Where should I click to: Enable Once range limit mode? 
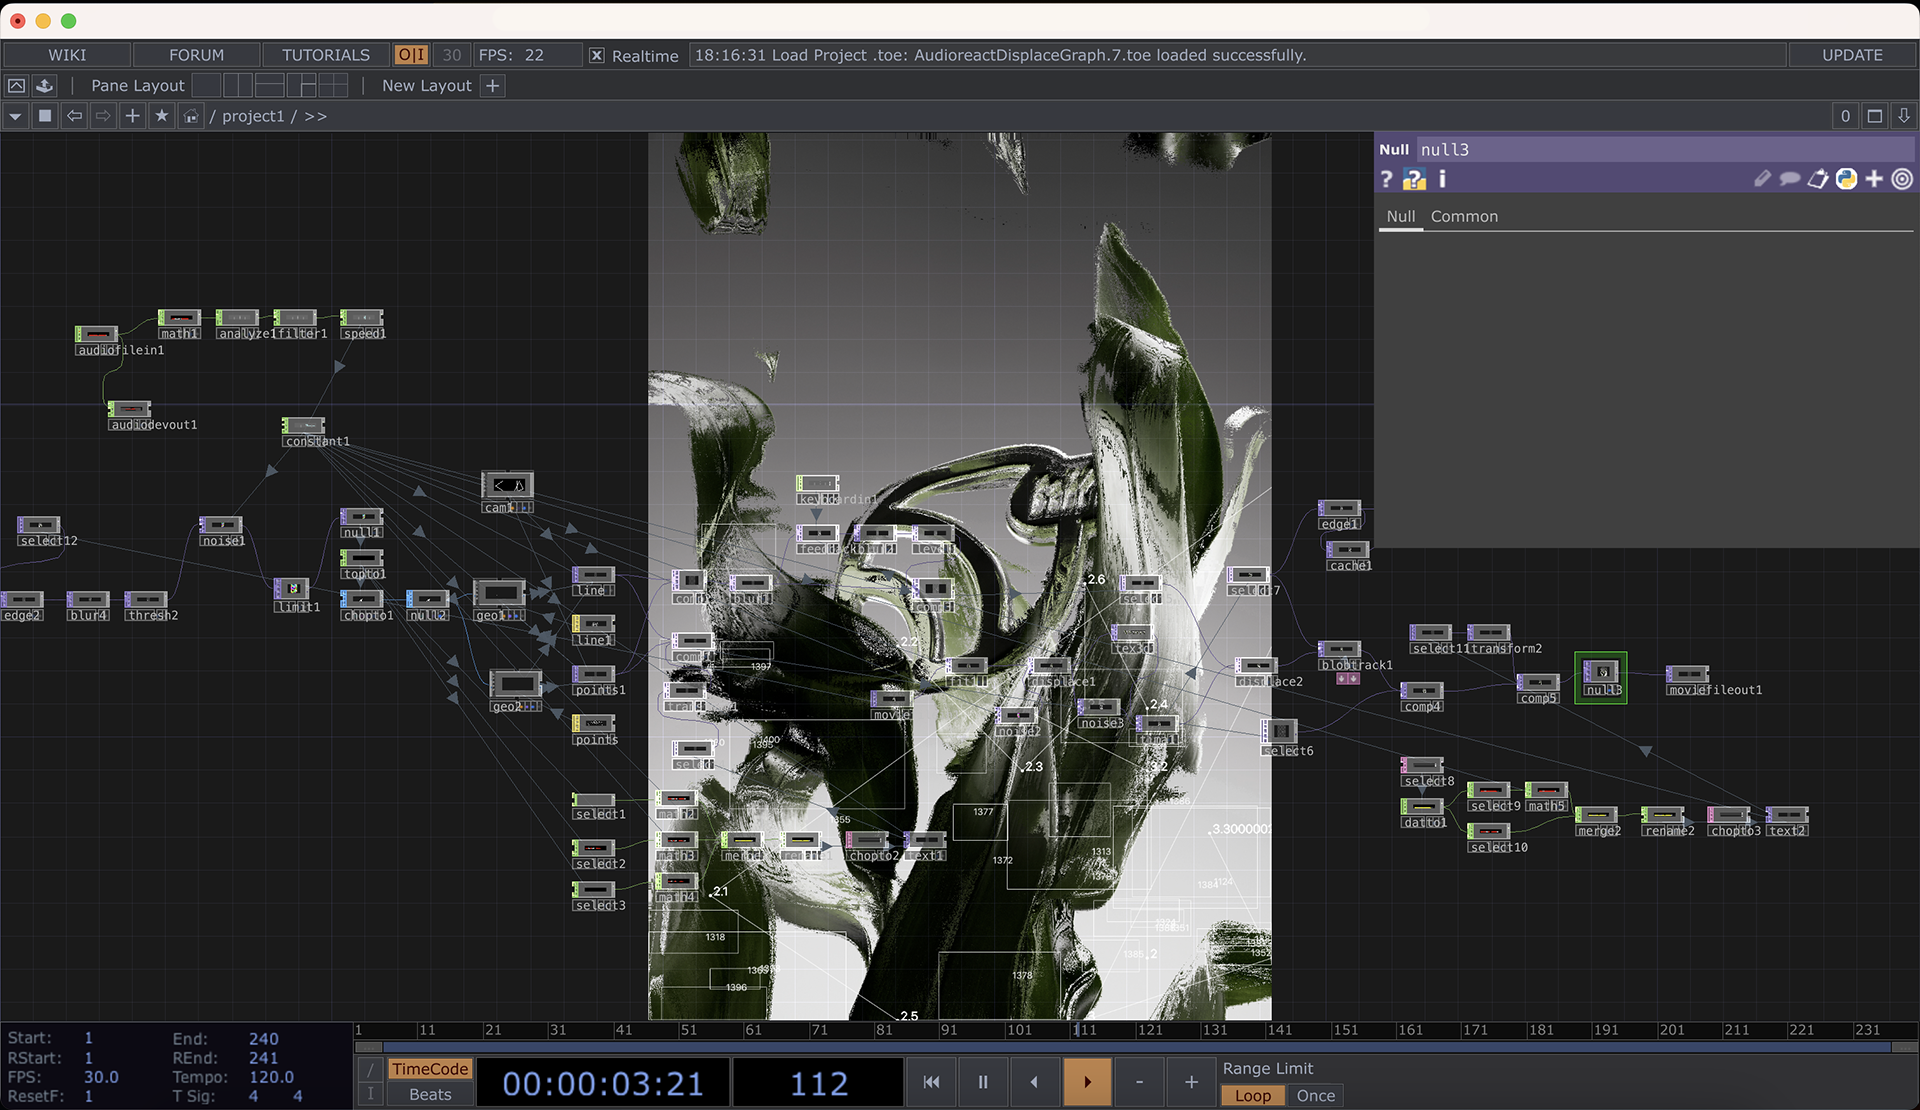pyautogui.click(x=1315, y=1095)
